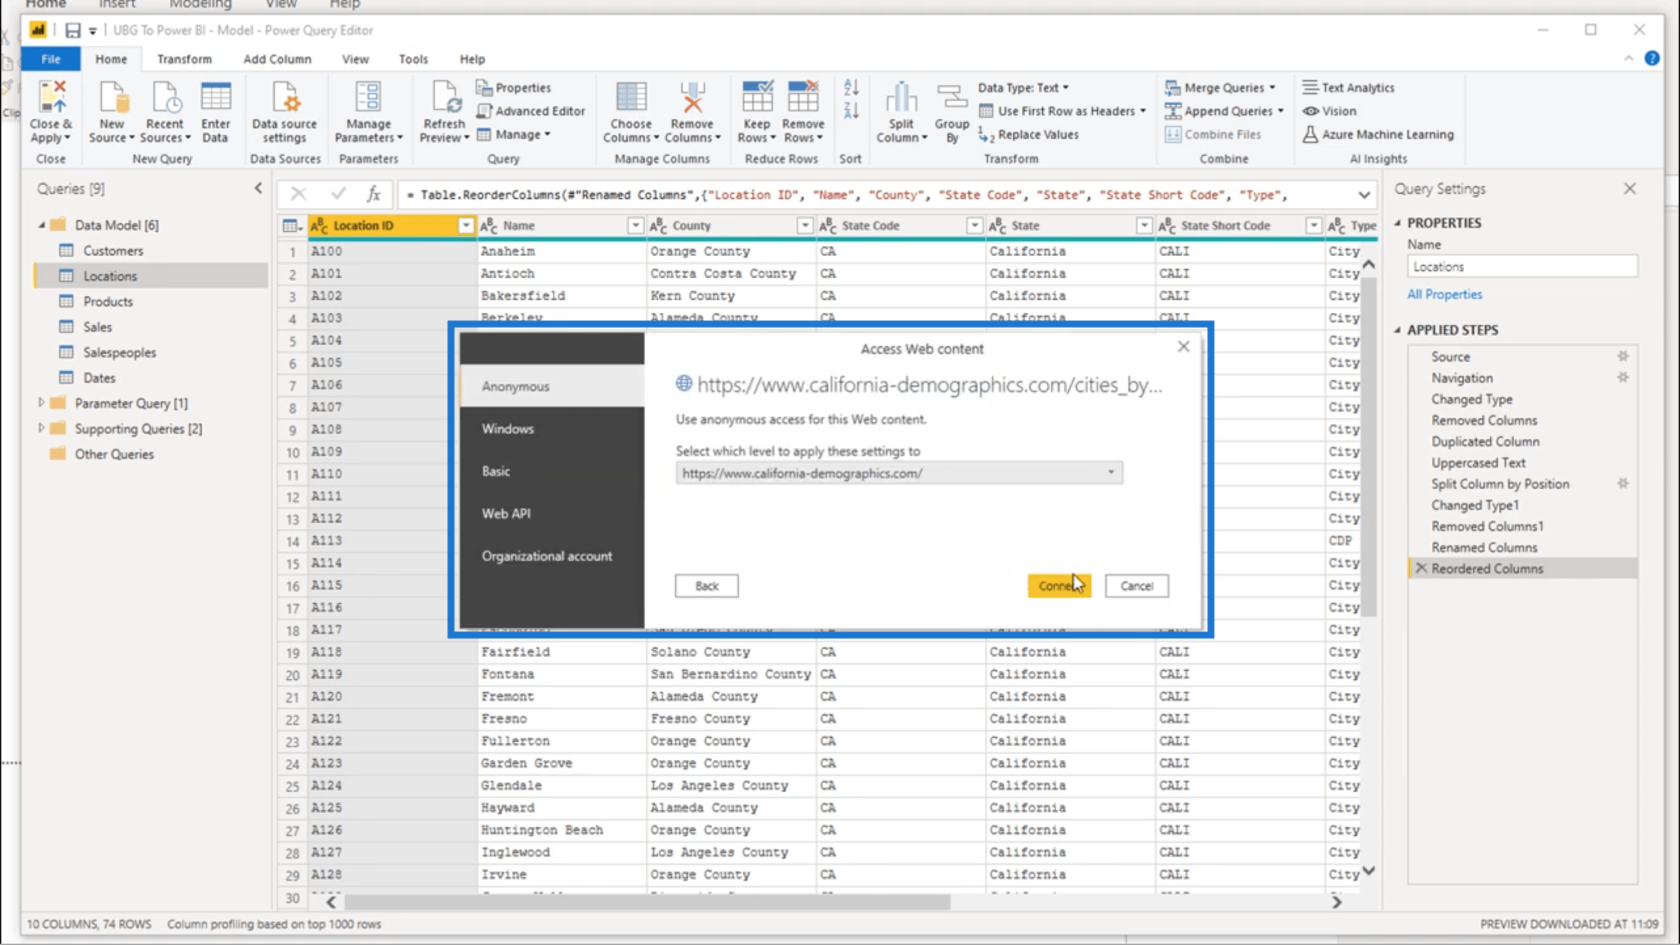This screenshot has width=1680, height=945.
Task: Open the File tab
Action: (x=51, y=59)
